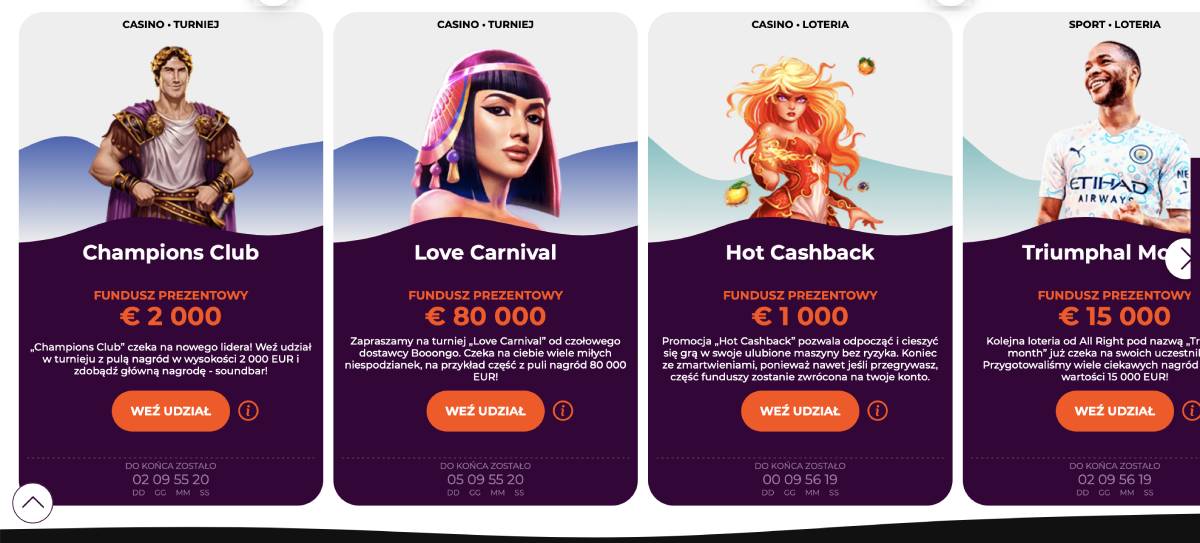Screen dimensions: 1200x543
Task: Take part in Hot Cashback promotion
Action: click(x=800, y=411)
